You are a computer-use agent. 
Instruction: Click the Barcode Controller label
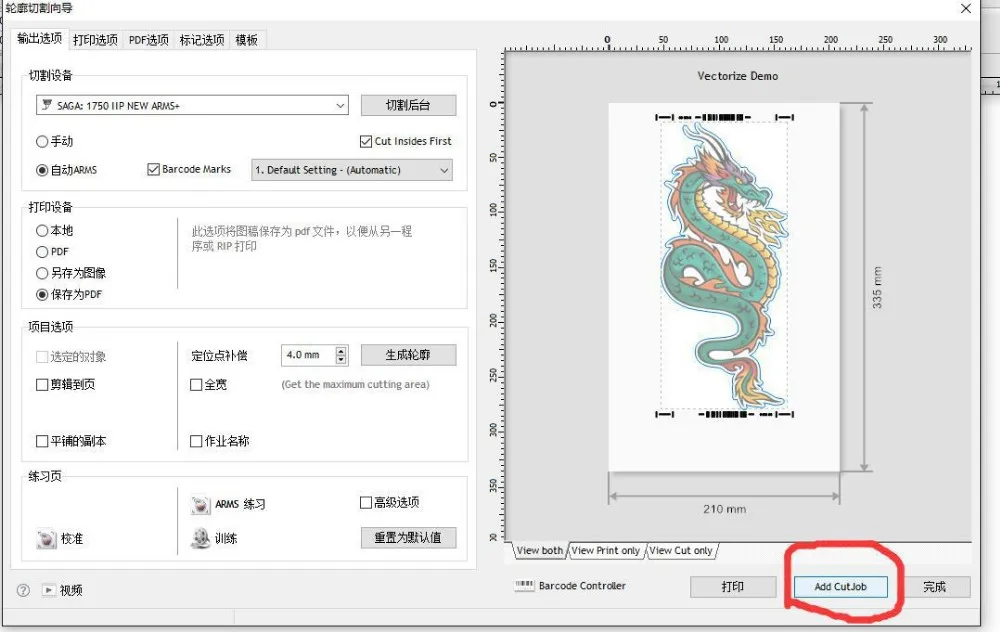582,585
